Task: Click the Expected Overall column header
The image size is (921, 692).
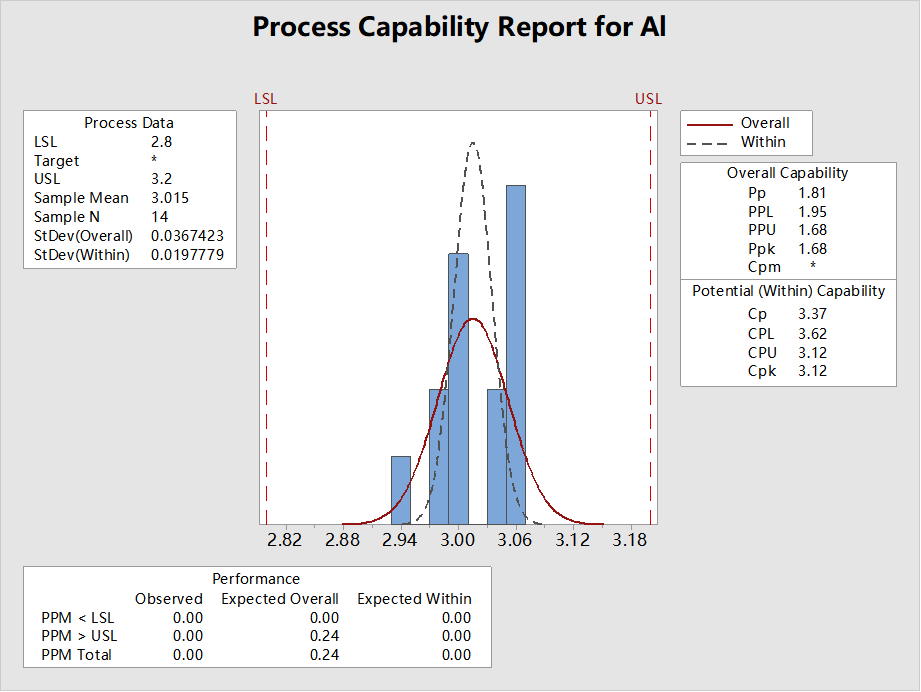Action: click(280, 599)
